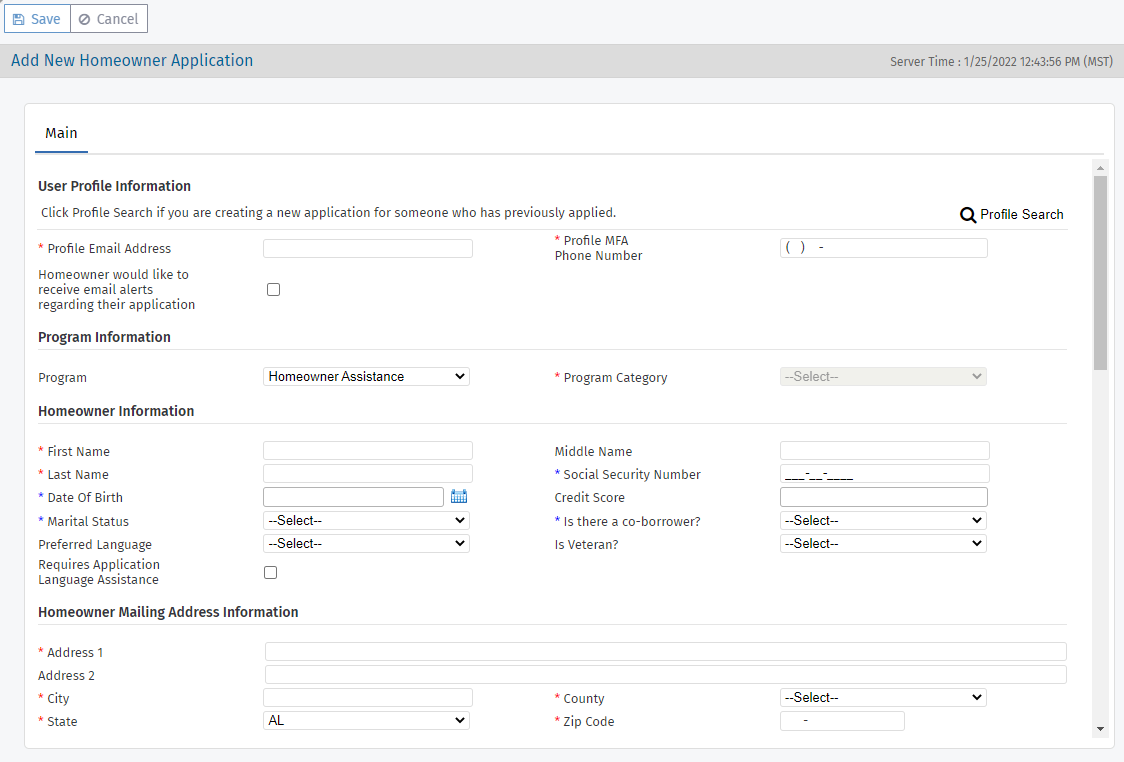This screenshot has width=1124, height=762.
Task: Open the Program dropdown
Action: tap(366, 377)
